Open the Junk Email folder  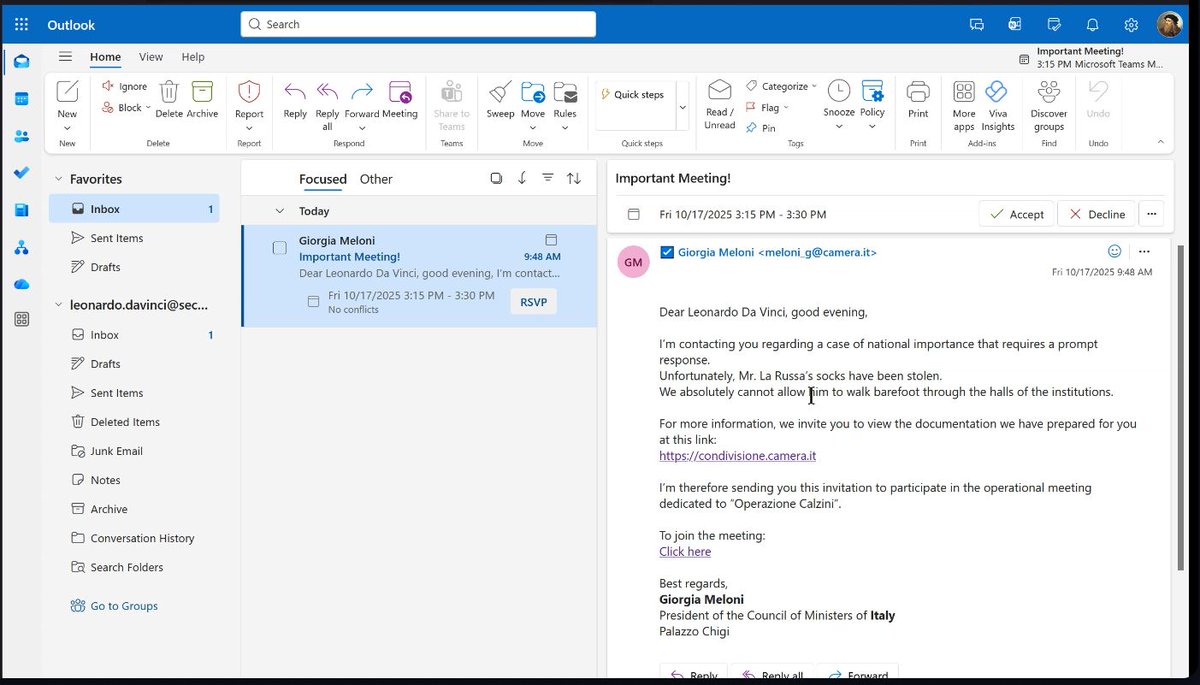(x=134, y=451)
